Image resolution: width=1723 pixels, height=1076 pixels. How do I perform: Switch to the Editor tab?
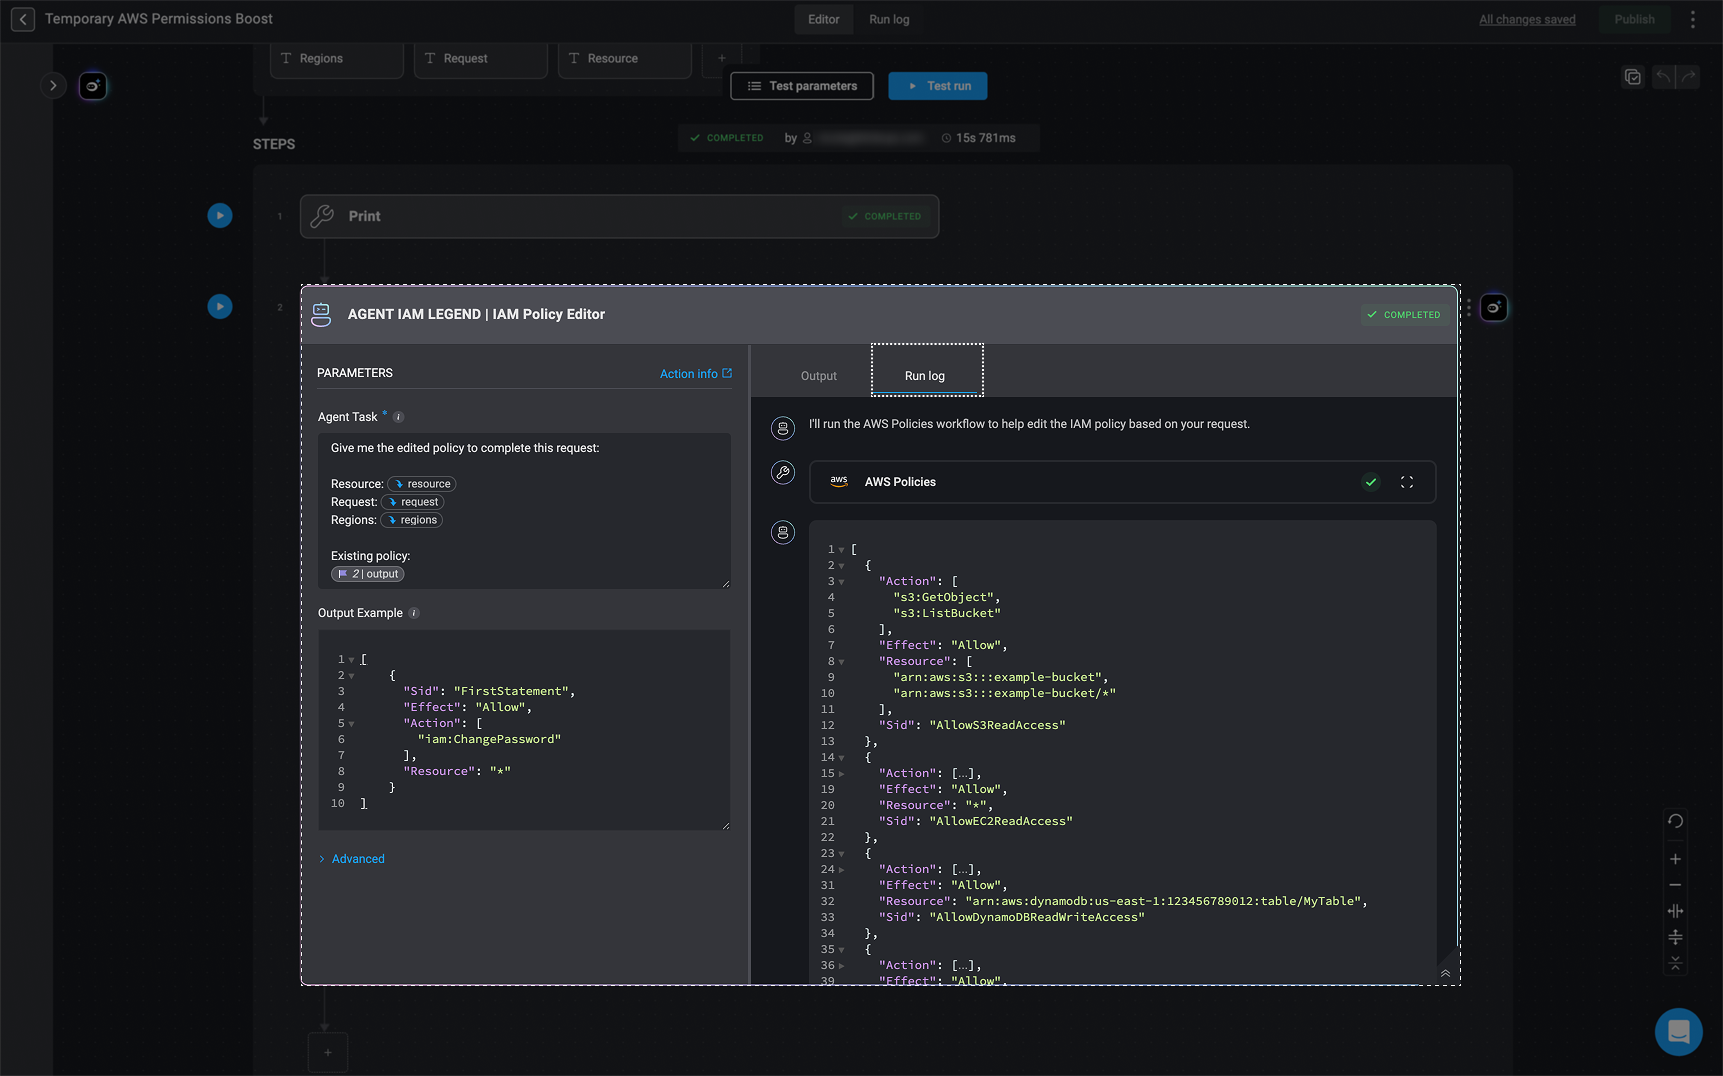tap(824, 19)
